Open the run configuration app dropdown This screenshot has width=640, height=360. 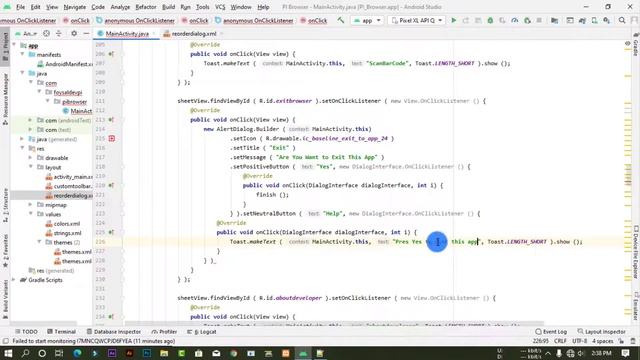point(367,20)
